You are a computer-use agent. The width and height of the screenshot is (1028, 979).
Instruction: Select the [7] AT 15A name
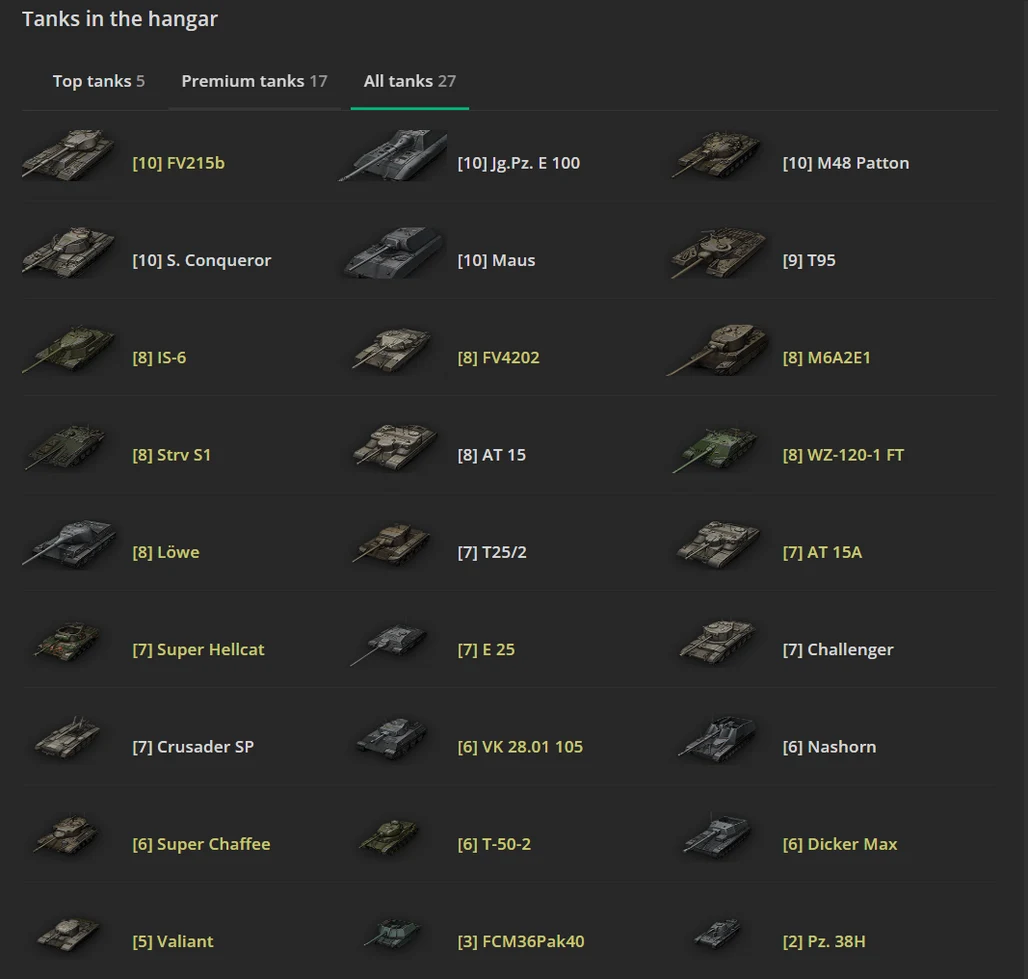(822, 552)
